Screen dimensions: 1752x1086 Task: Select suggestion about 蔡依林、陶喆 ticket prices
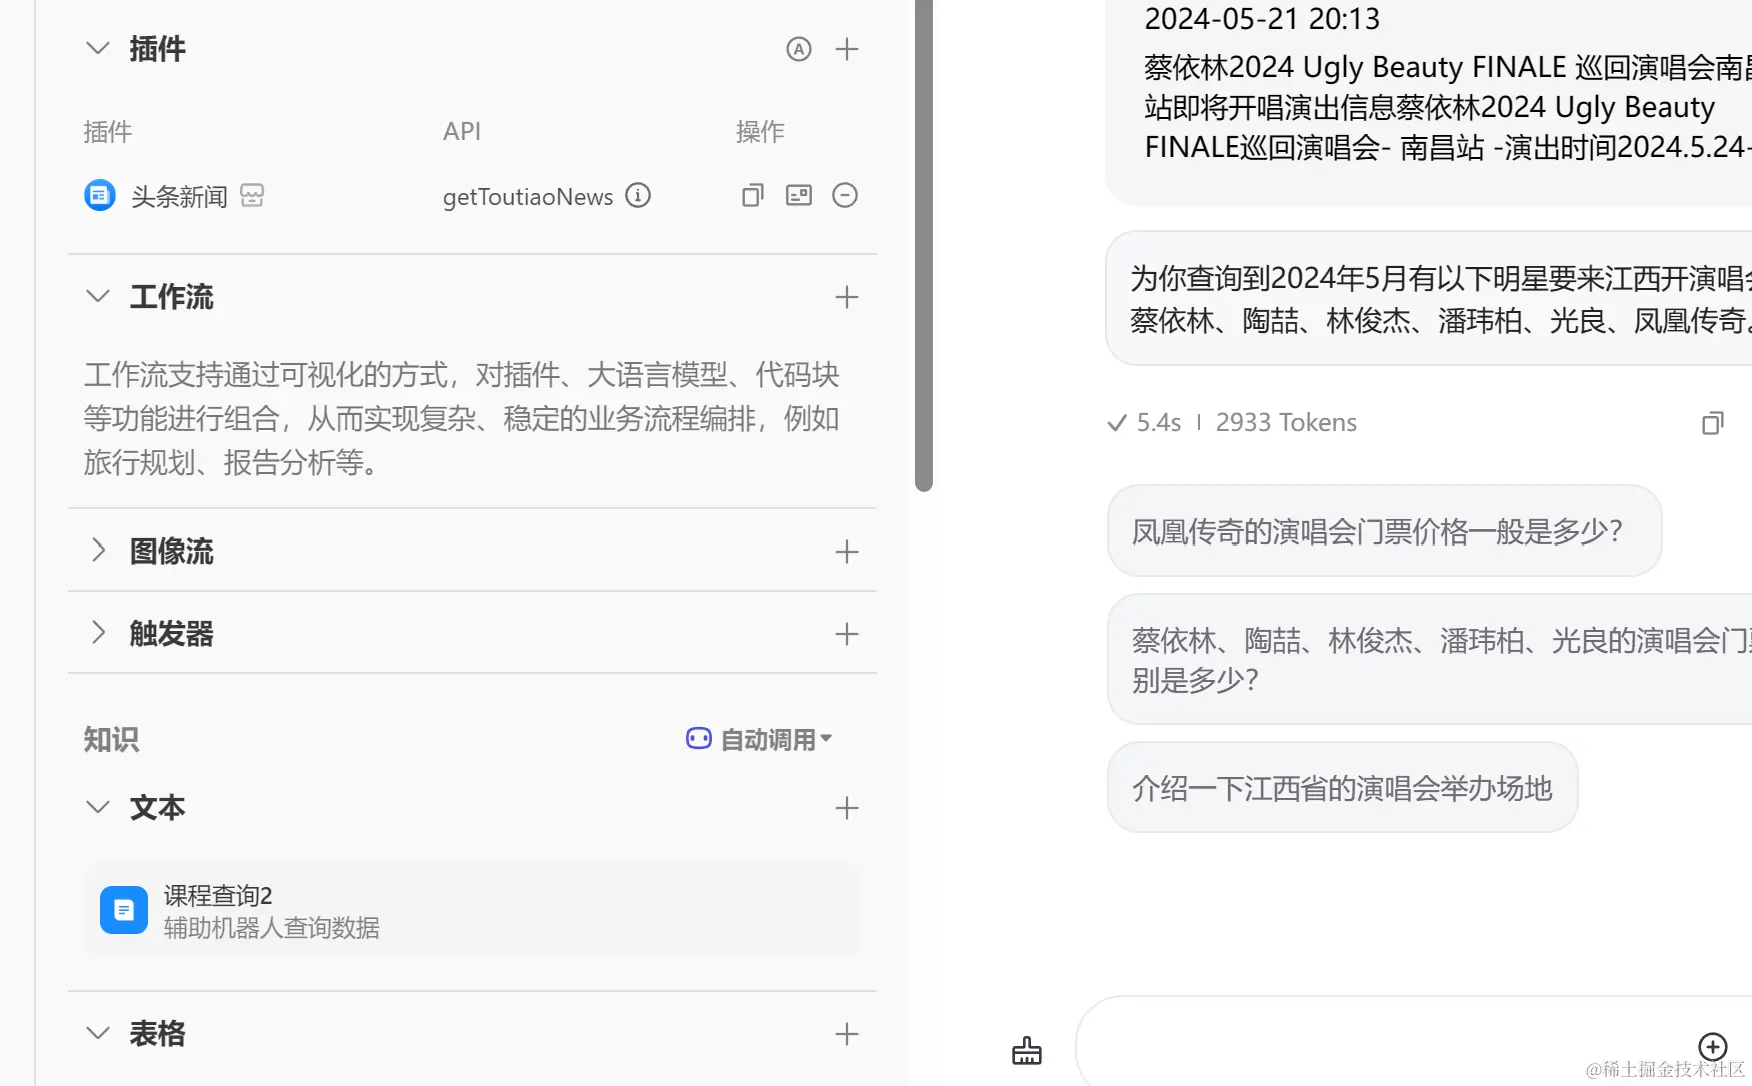pyautogui.click(x=1430, y=660)
